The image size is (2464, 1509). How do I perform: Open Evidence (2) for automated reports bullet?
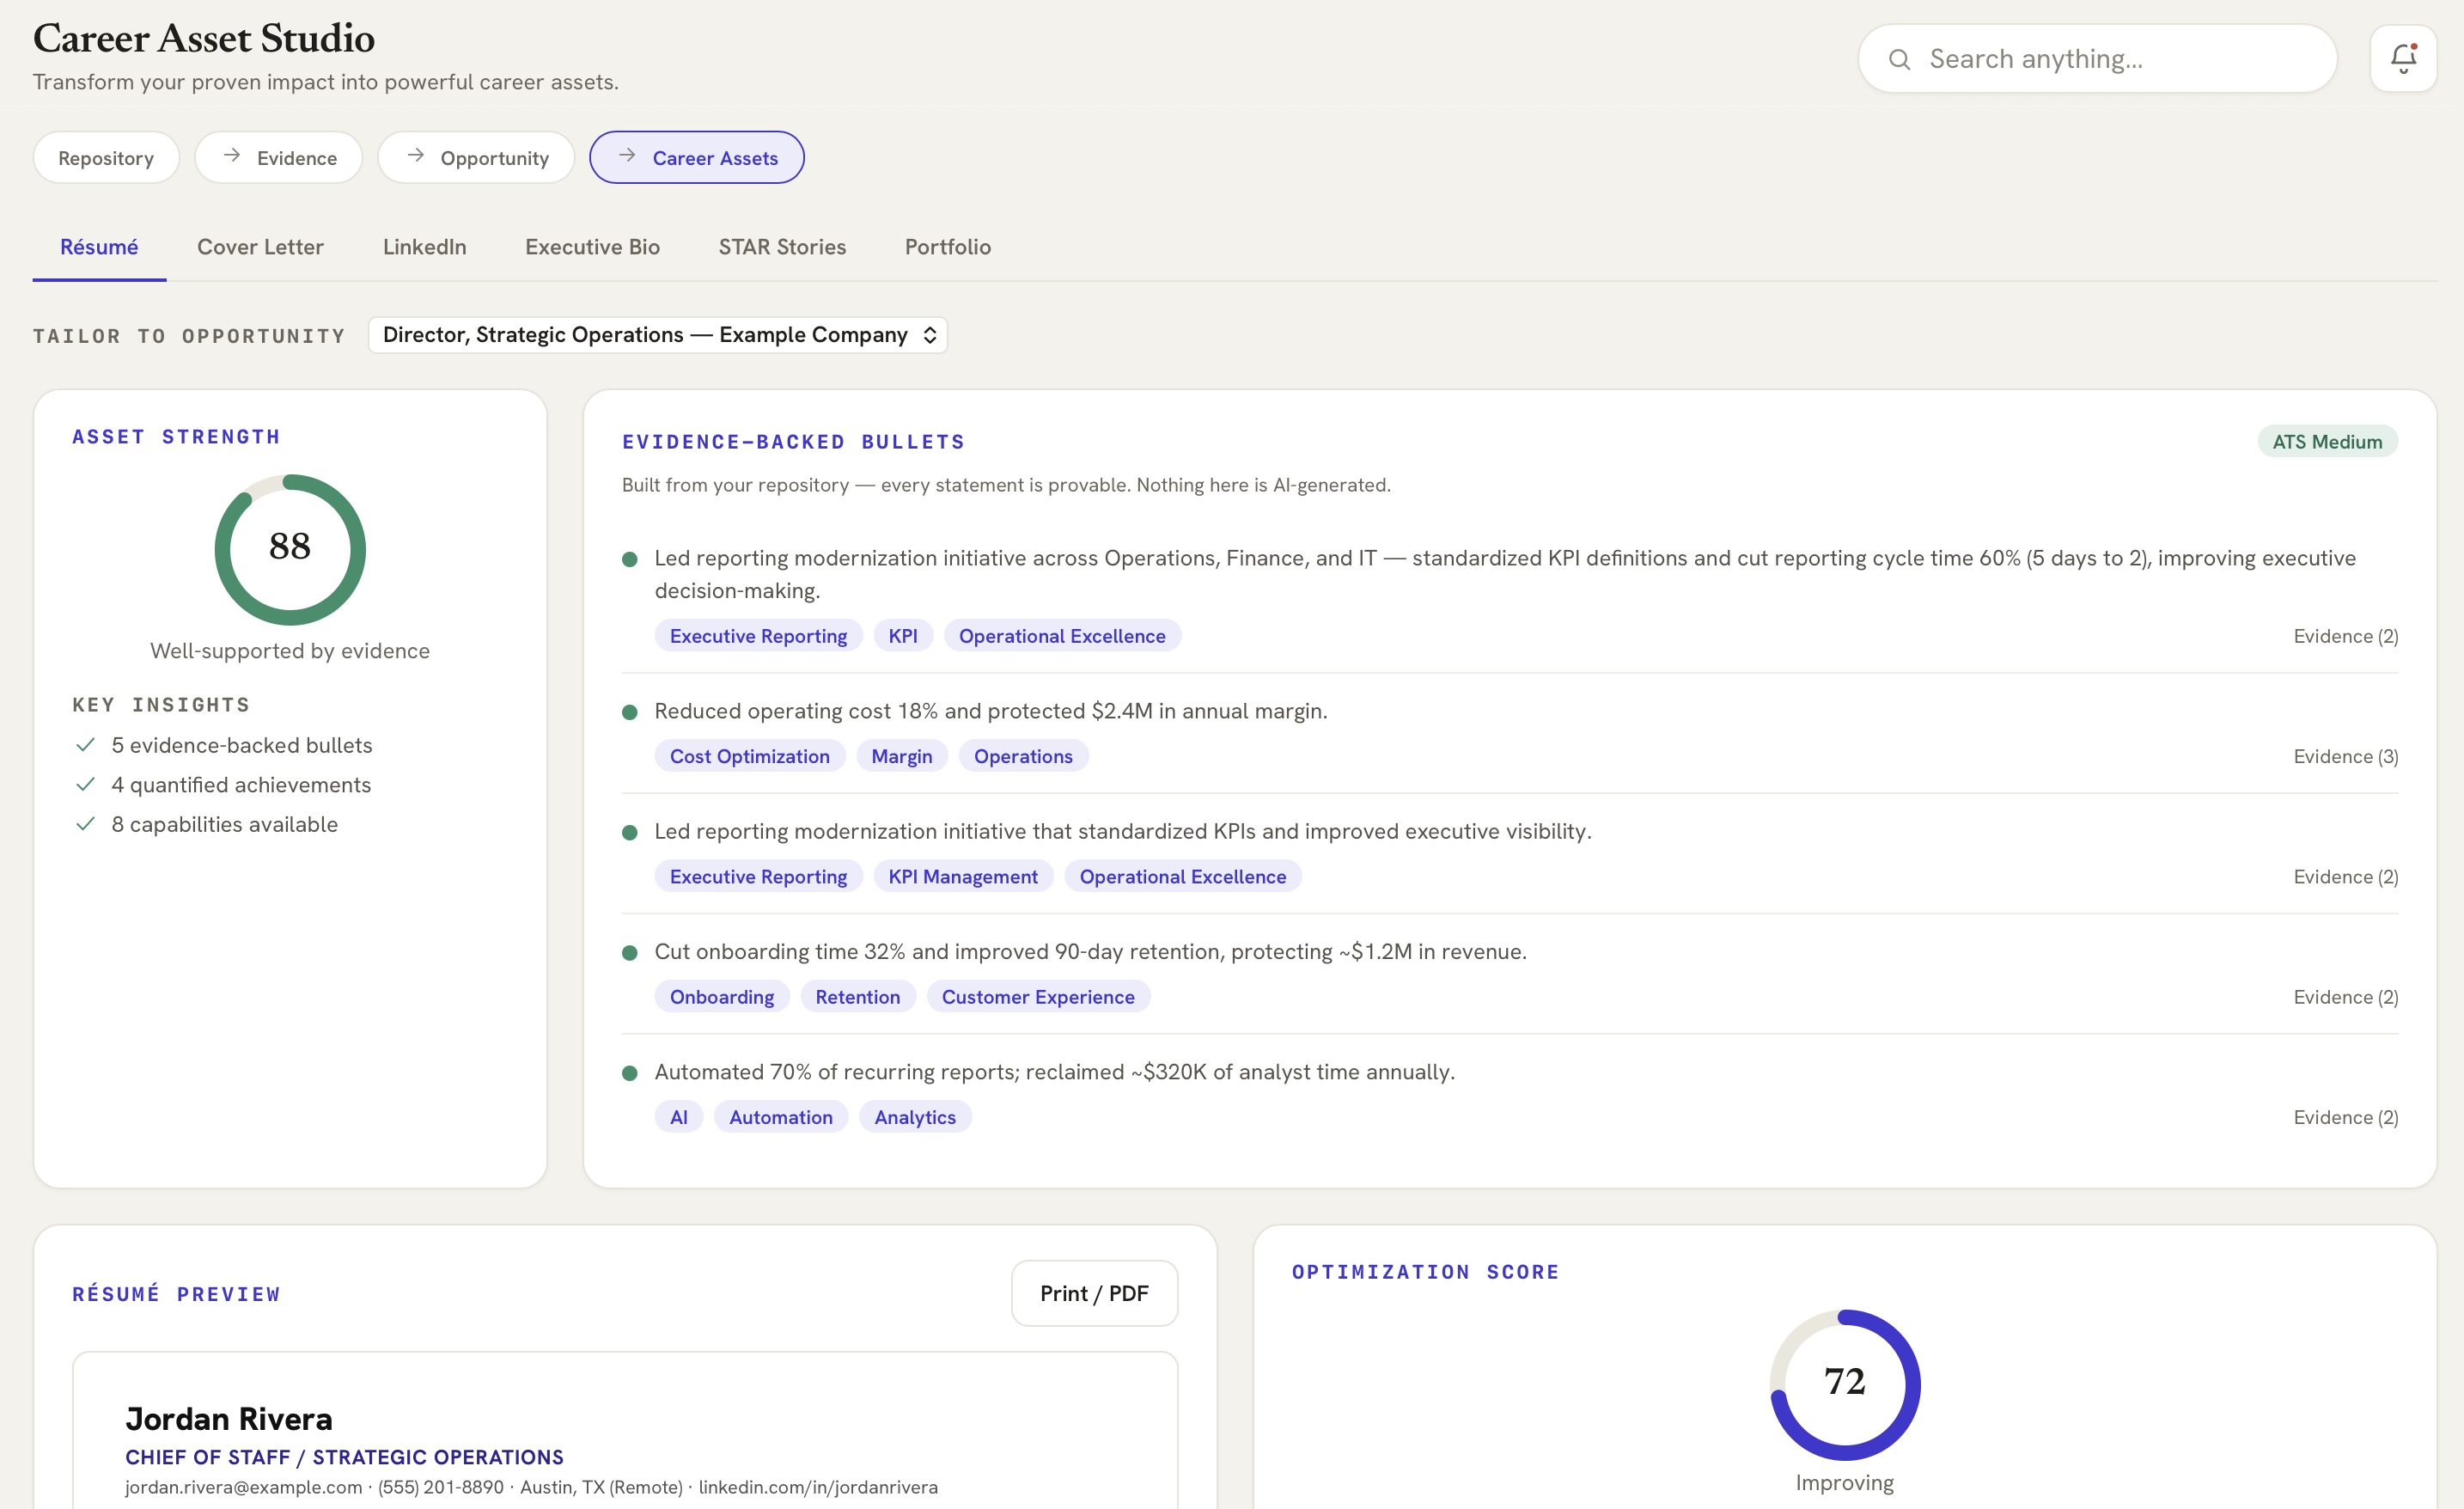[2345, 1117]
